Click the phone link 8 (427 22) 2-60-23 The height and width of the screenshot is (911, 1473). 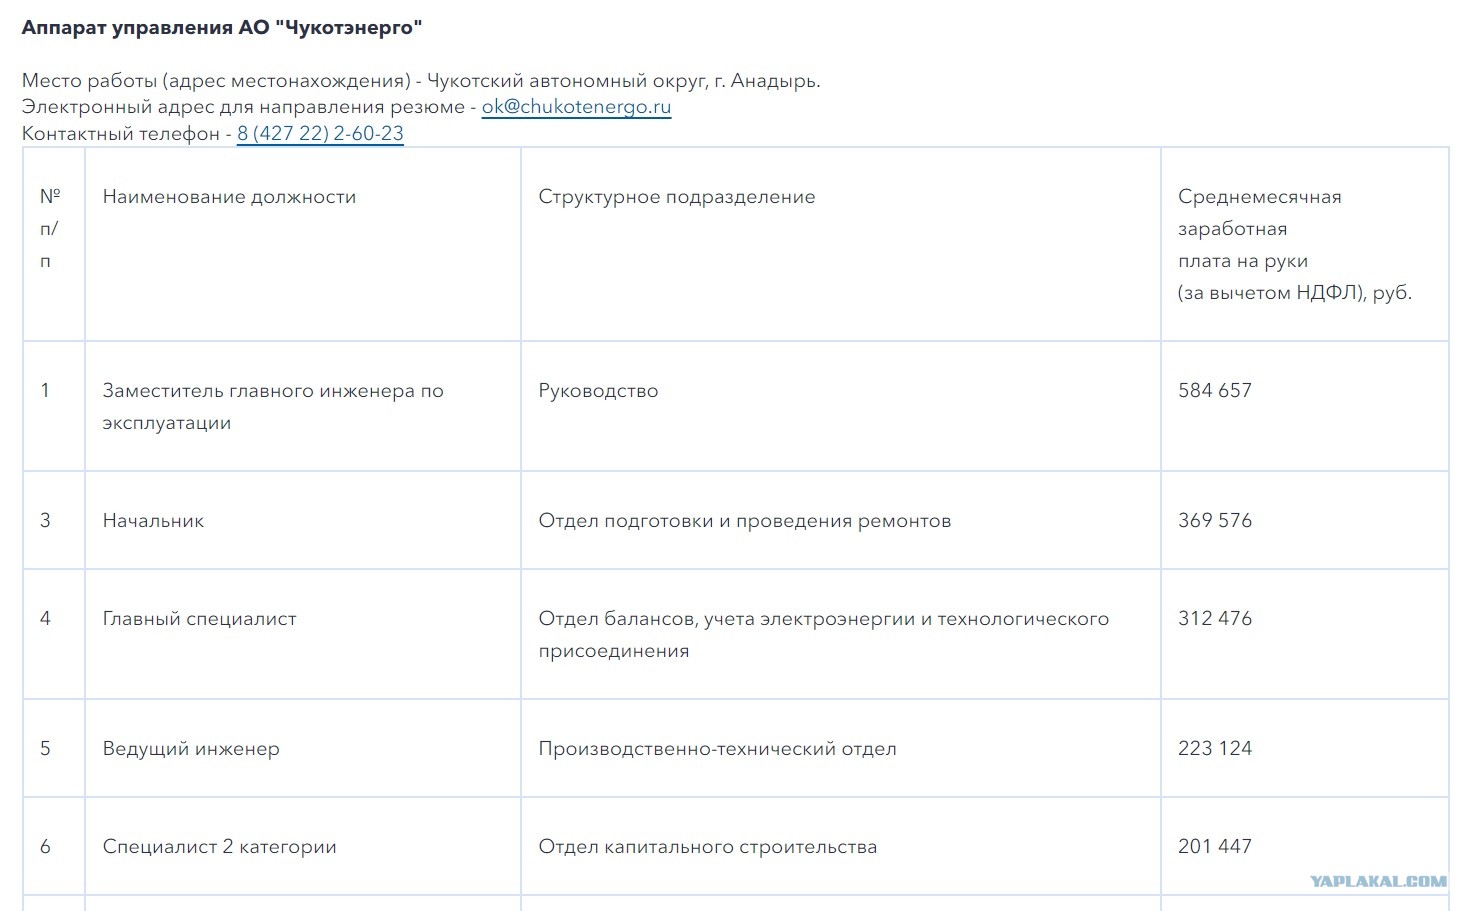point(320,134)
